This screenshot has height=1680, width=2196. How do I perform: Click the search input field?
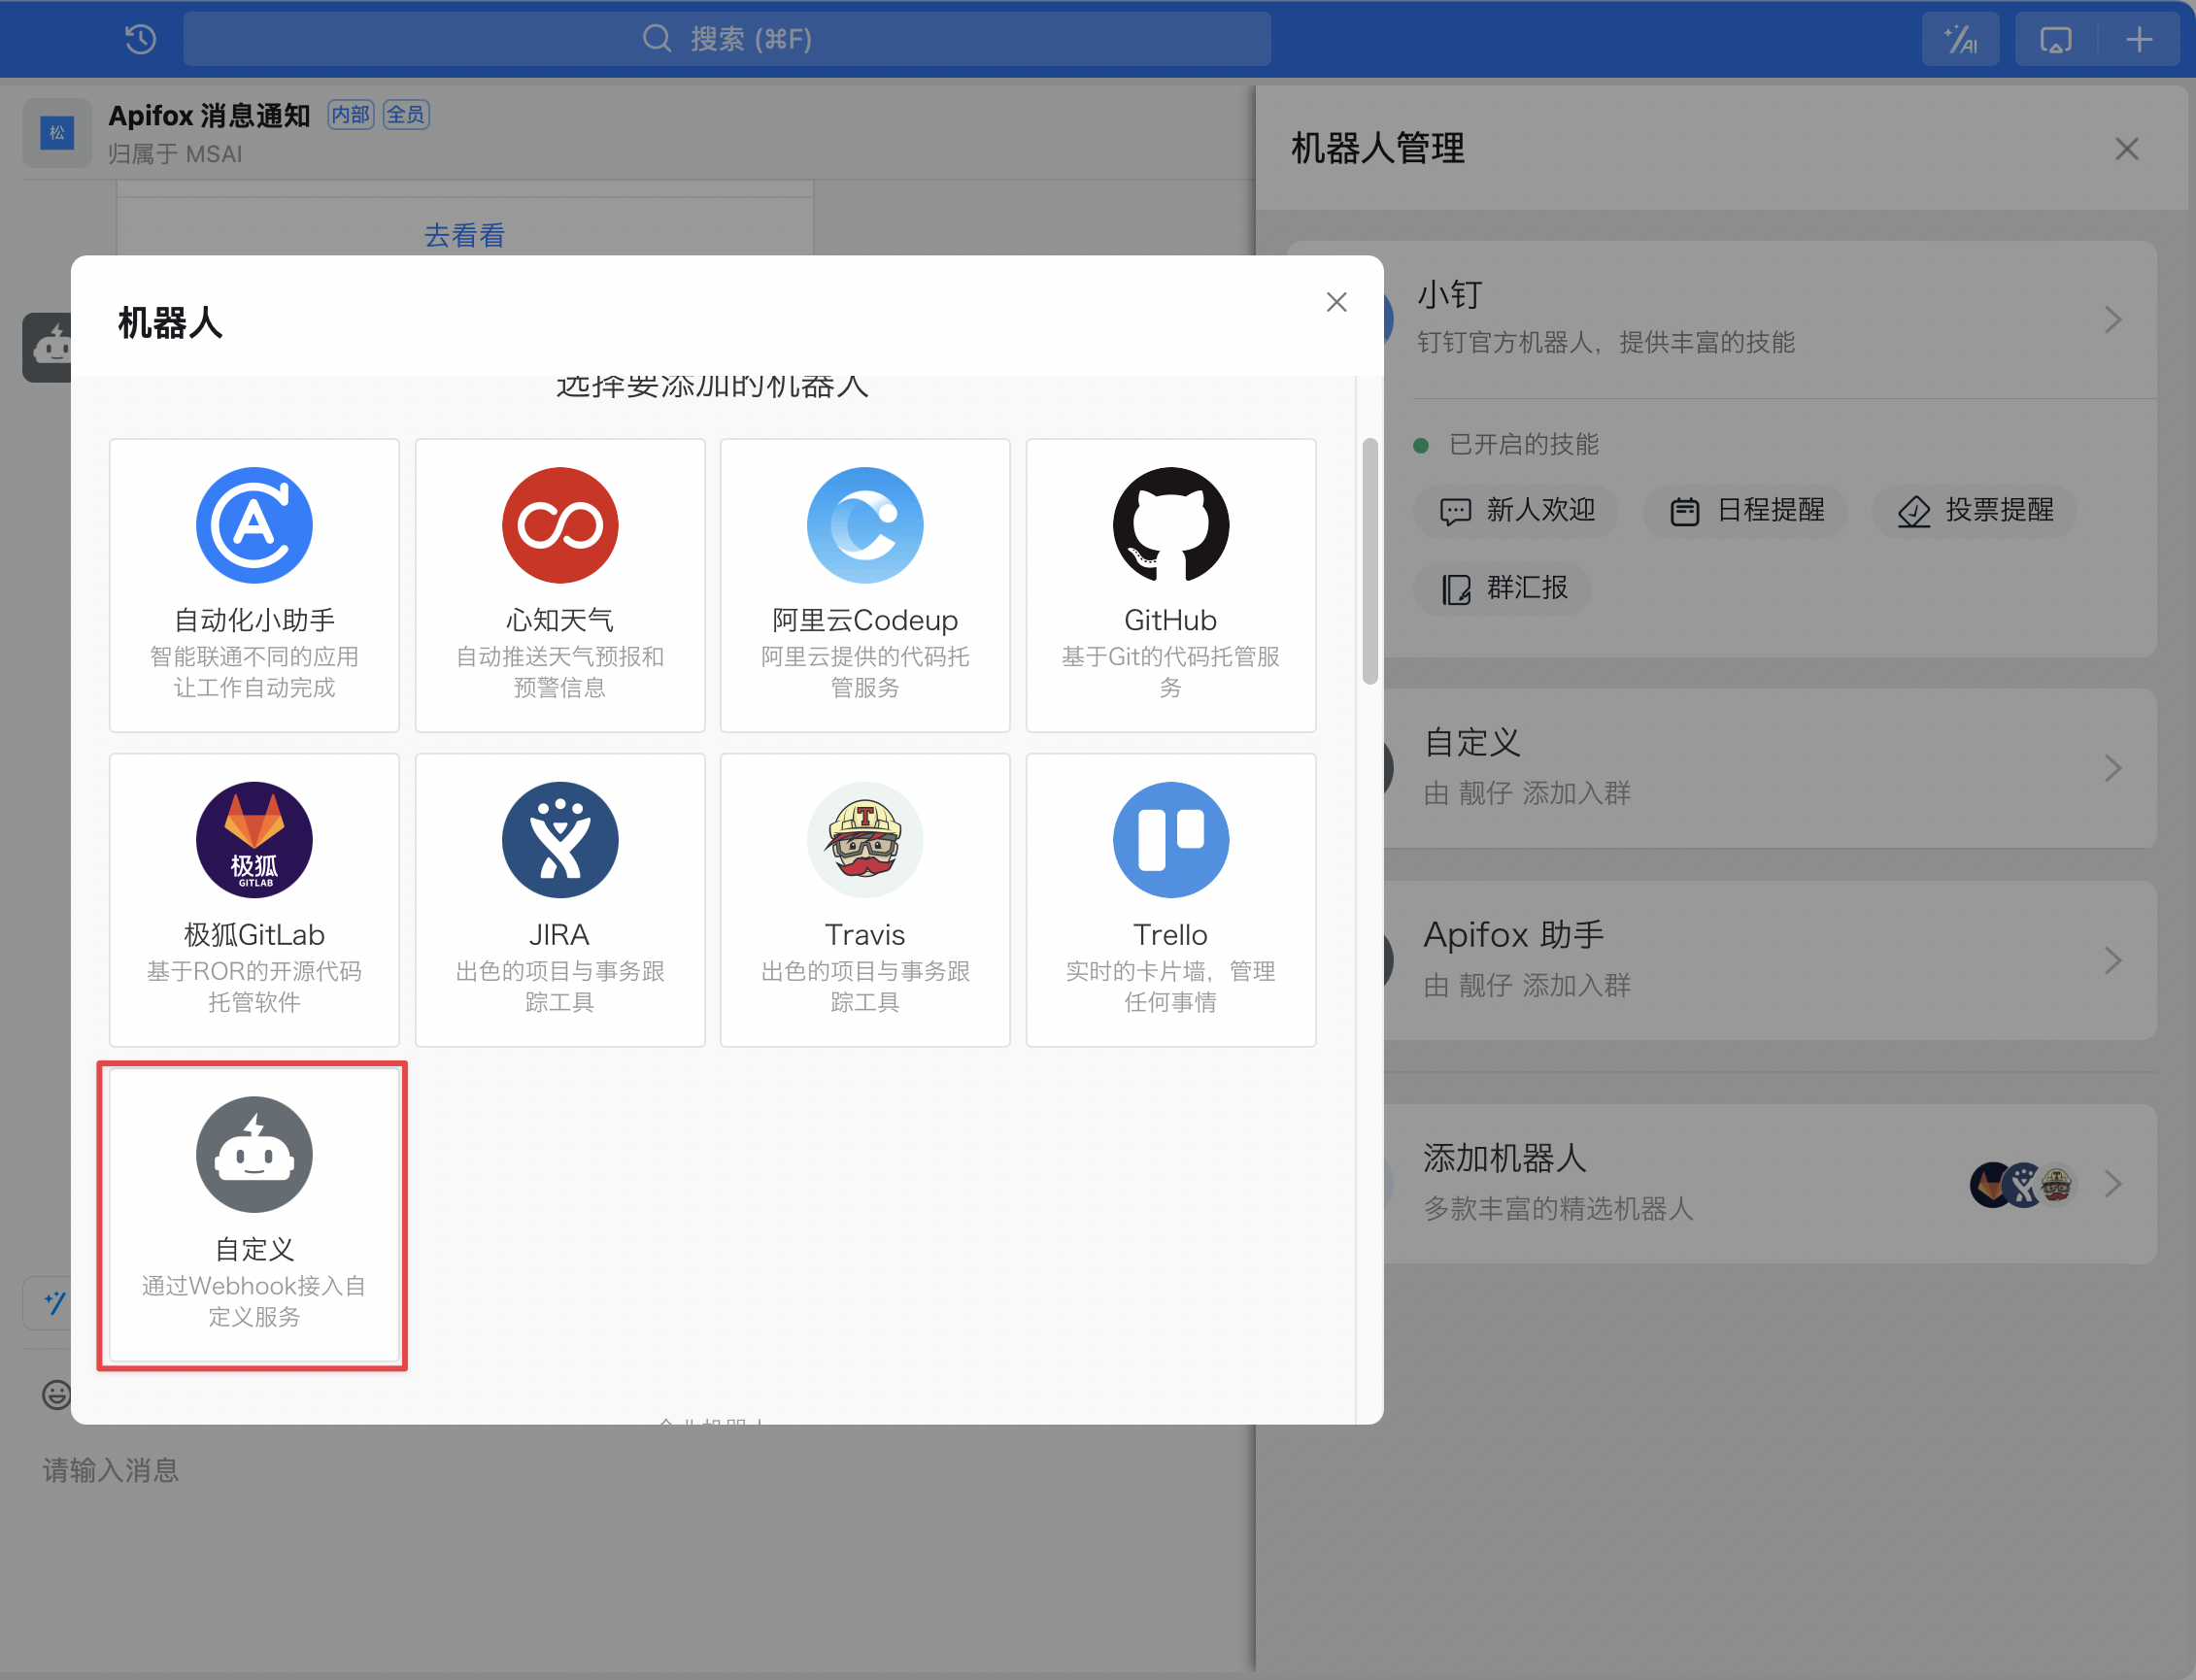point(727,40)
